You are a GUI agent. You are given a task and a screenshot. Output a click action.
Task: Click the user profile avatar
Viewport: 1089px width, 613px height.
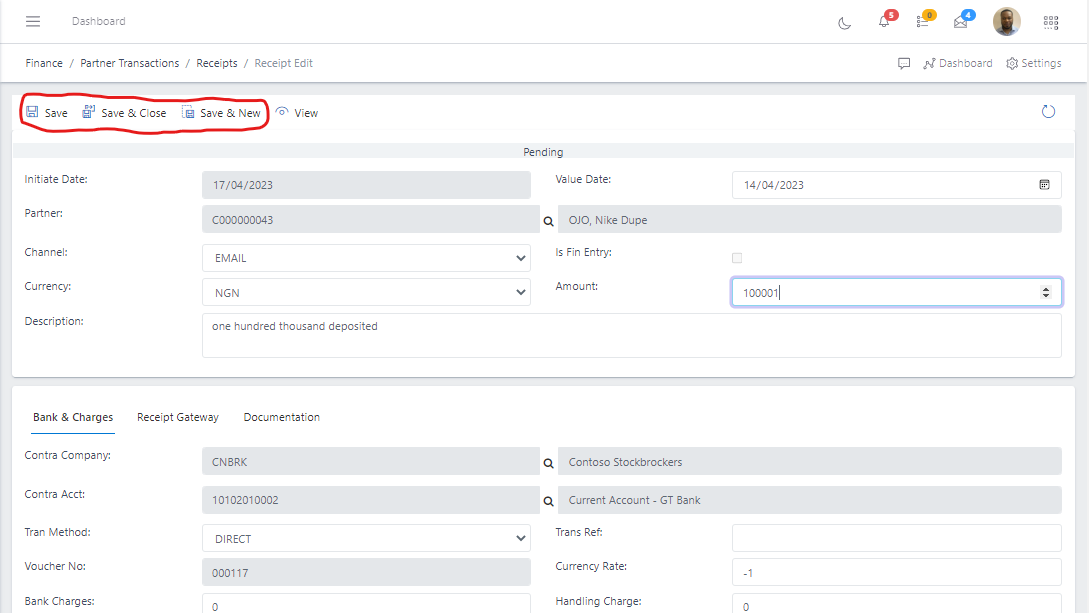[x=1007, y=21]
